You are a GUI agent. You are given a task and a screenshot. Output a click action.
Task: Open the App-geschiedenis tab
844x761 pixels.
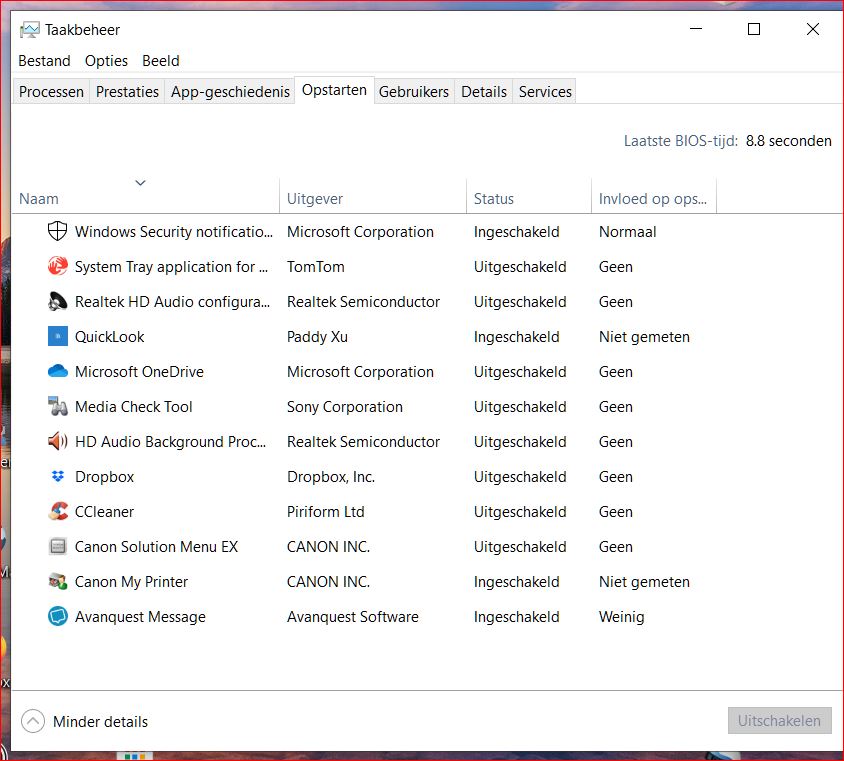pyautogui.click(x=230, y=92)
